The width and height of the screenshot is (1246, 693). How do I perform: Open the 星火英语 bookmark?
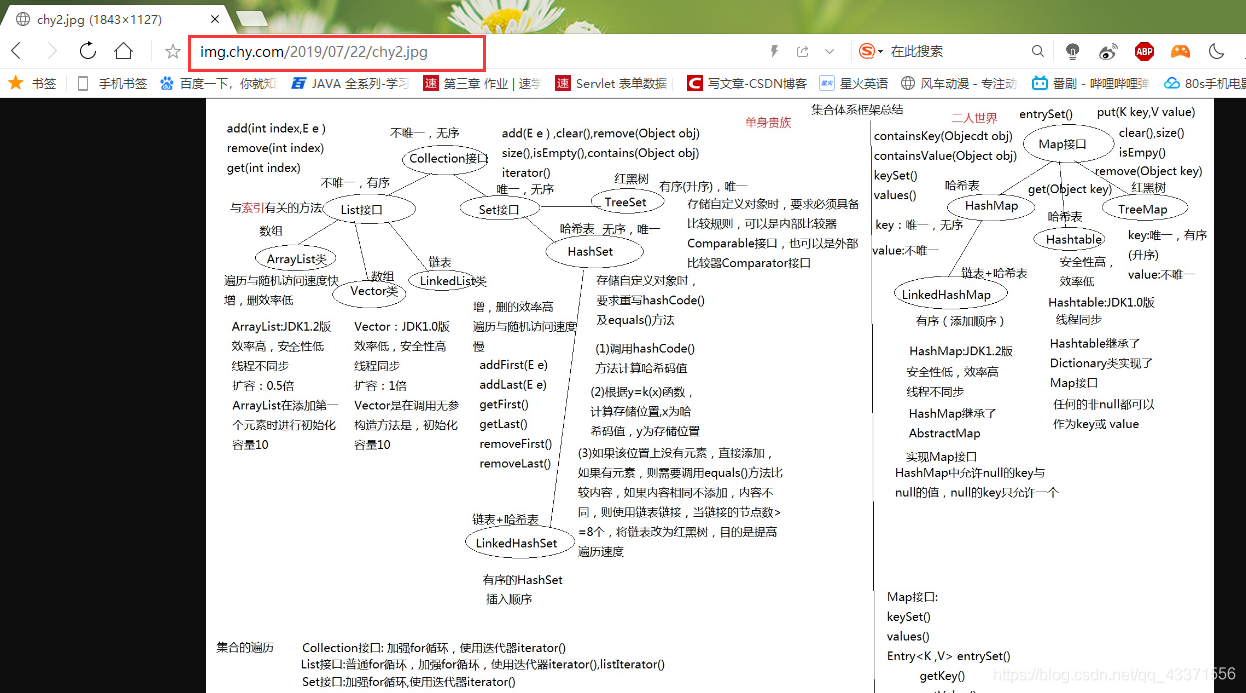(853, 83)
